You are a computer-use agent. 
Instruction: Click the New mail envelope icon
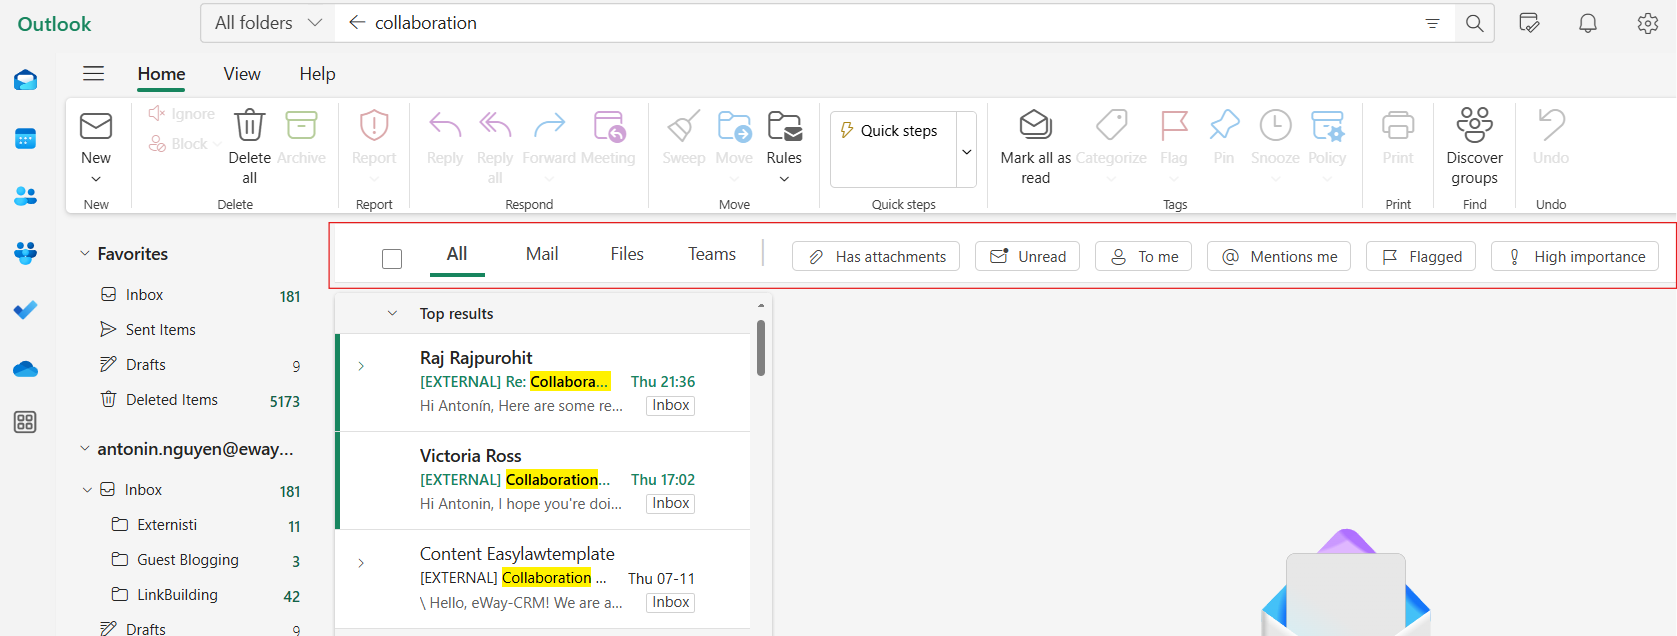click(x=96, y=126)
